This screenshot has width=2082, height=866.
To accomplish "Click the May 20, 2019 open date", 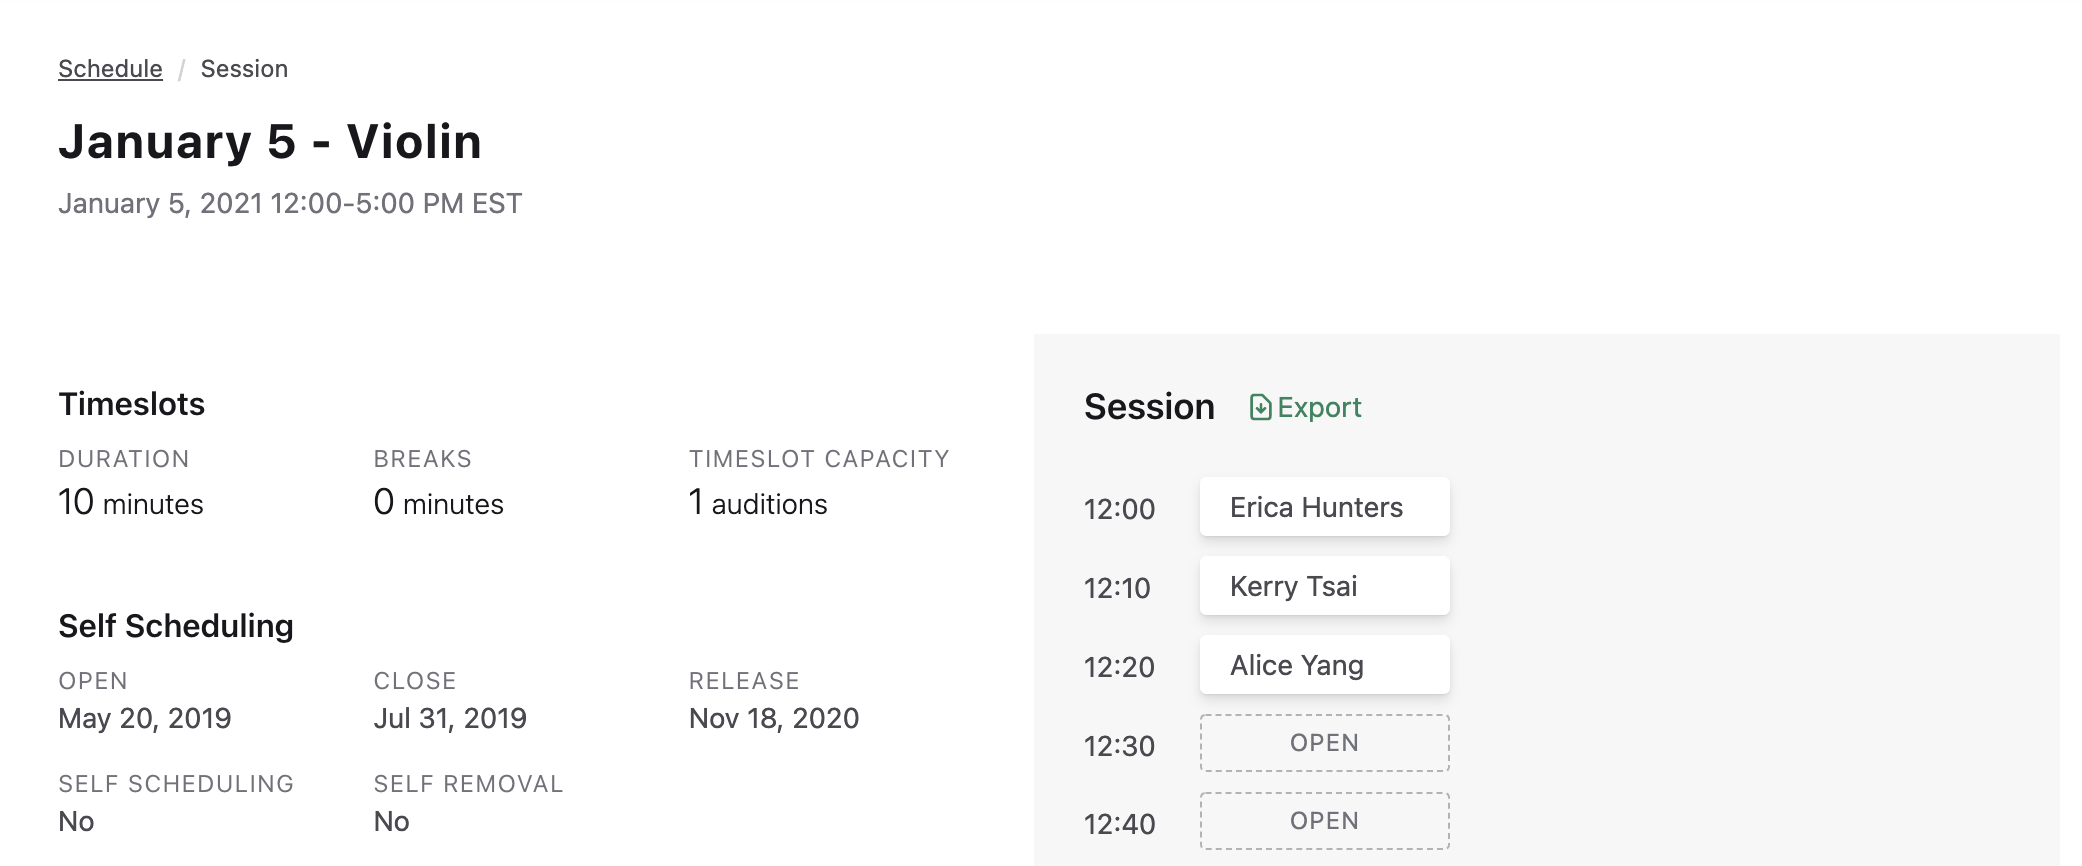I will 145,718.
